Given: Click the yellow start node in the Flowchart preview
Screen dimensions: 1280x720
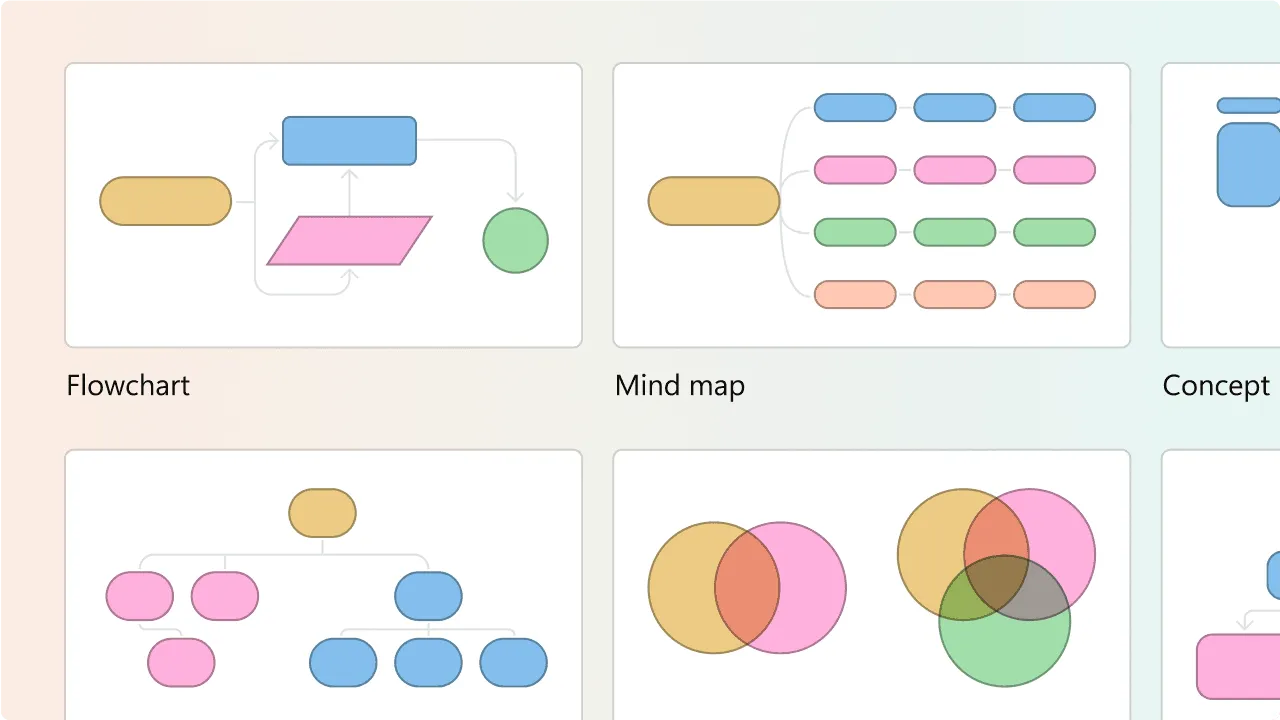Looking at the screenshot, I should (165, 201).
